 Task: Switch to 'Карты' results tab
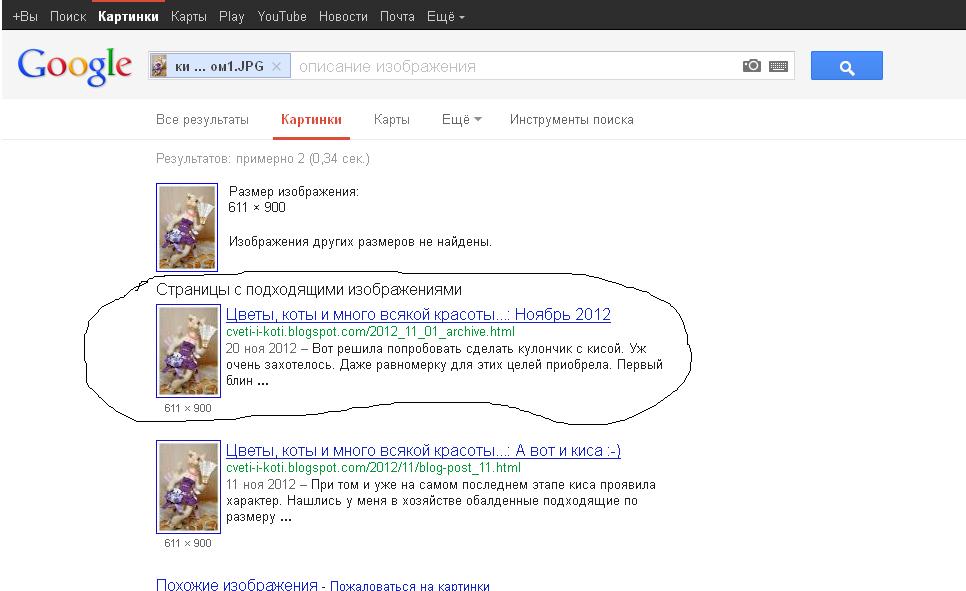coord(391,120)
